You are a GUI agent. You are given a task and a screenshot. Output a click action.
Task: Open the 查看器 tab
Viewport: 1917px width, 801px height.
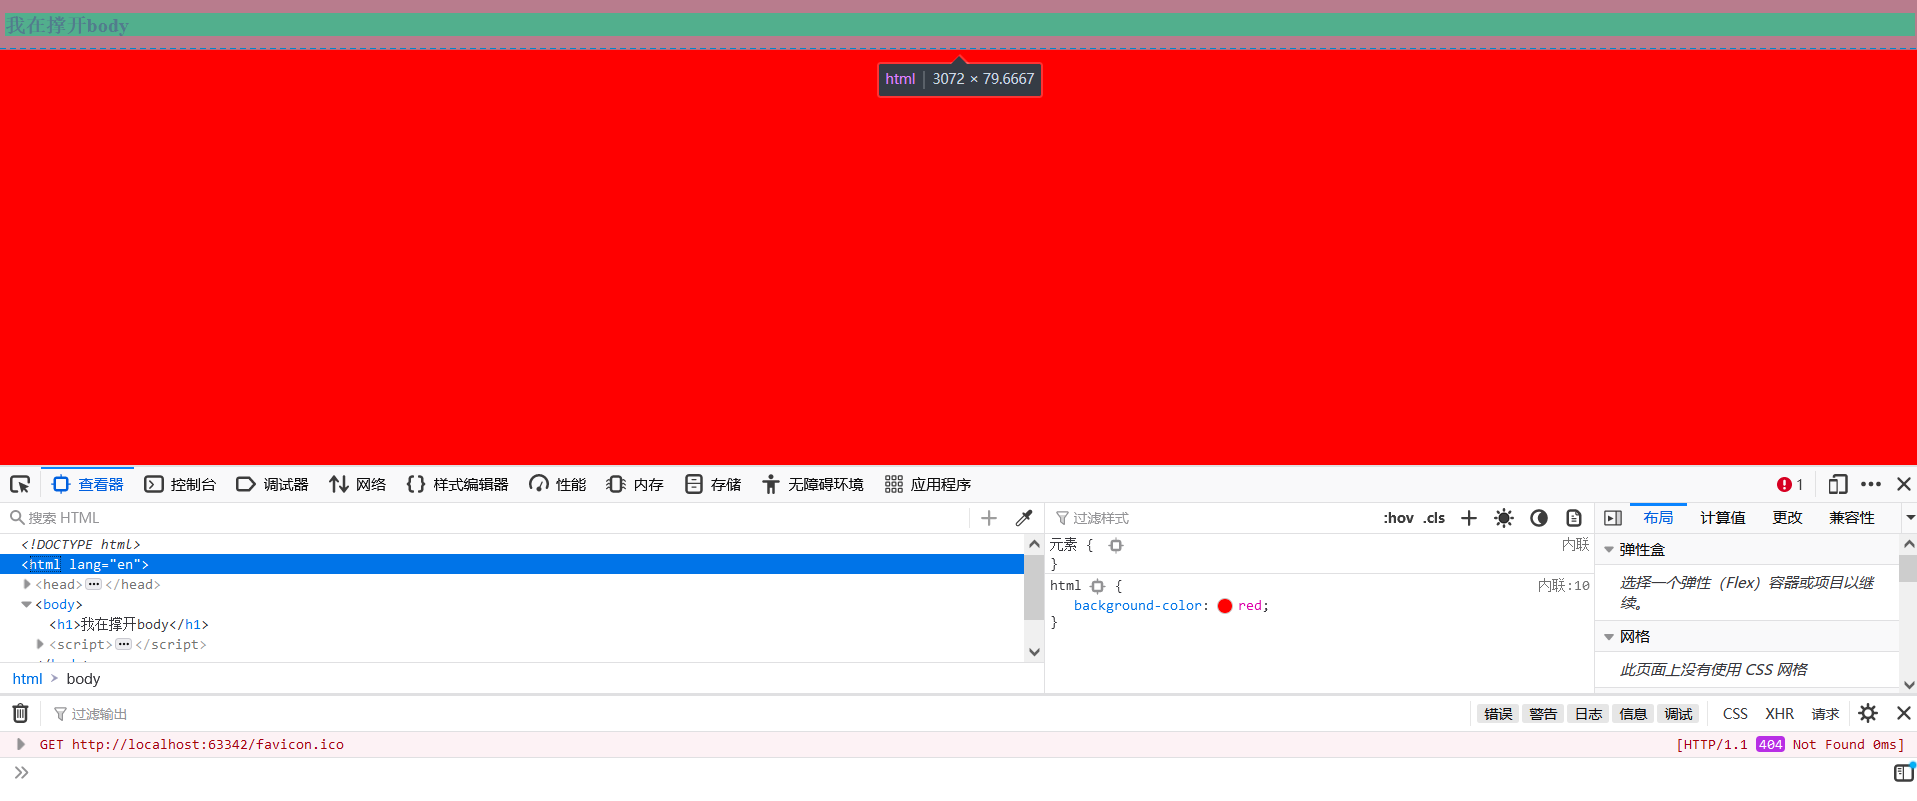tap(88, 485)
